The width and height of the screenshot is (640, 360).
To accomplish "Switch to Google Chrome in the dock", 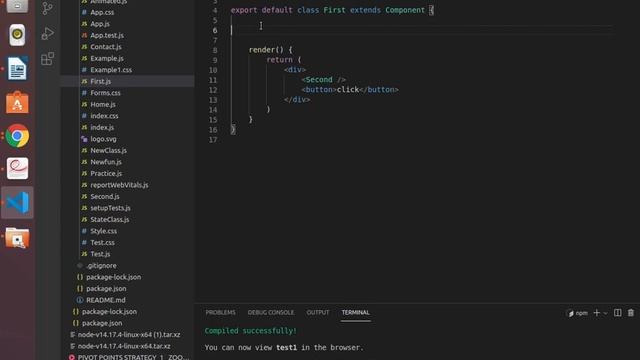I will pyautogui.click(x=17, y=136).
